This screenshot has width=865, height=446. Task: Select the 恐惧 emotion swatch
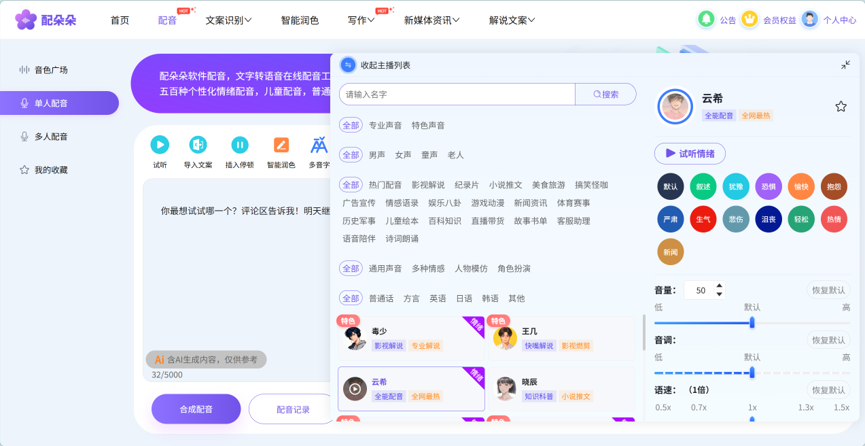click(768, 187)
